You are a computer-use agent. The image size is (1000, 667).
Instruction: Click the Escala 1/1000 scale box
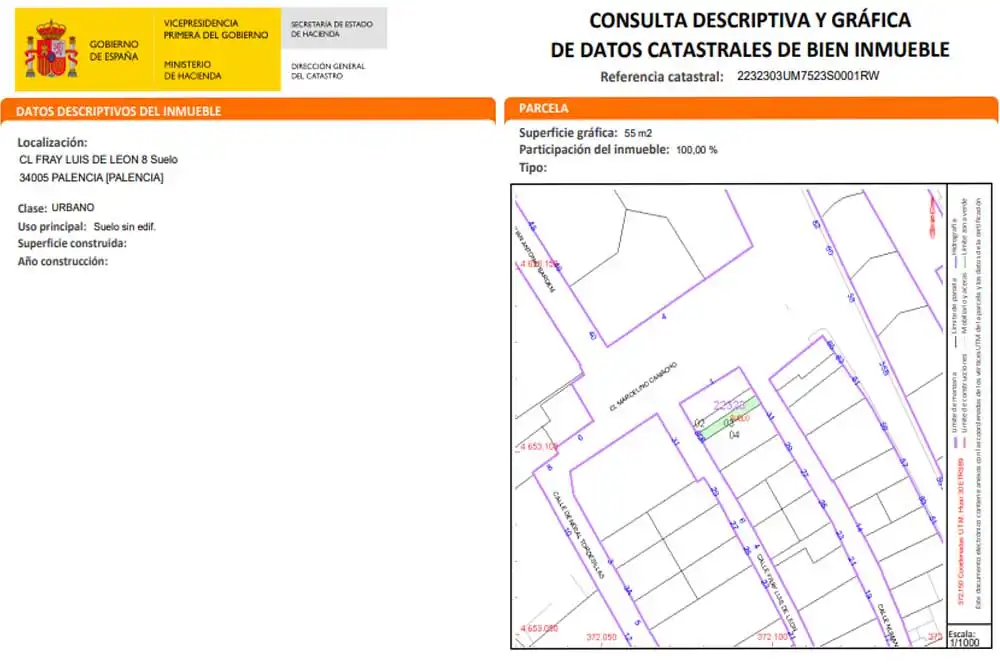(969, 637)
